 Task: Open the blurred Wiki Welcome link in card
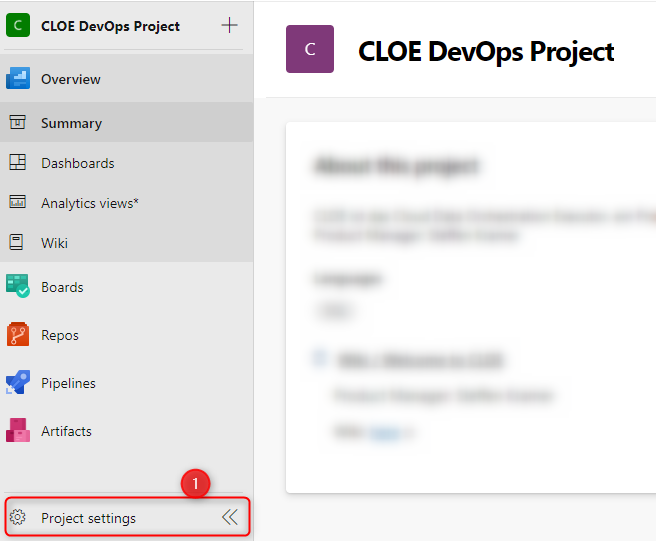tap(420, 359)
